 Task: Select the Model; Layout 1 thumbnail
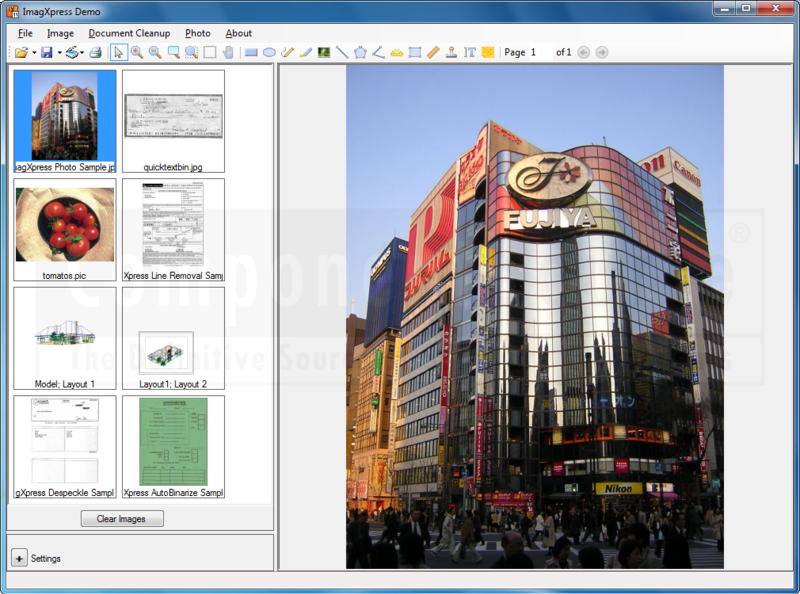65,338
